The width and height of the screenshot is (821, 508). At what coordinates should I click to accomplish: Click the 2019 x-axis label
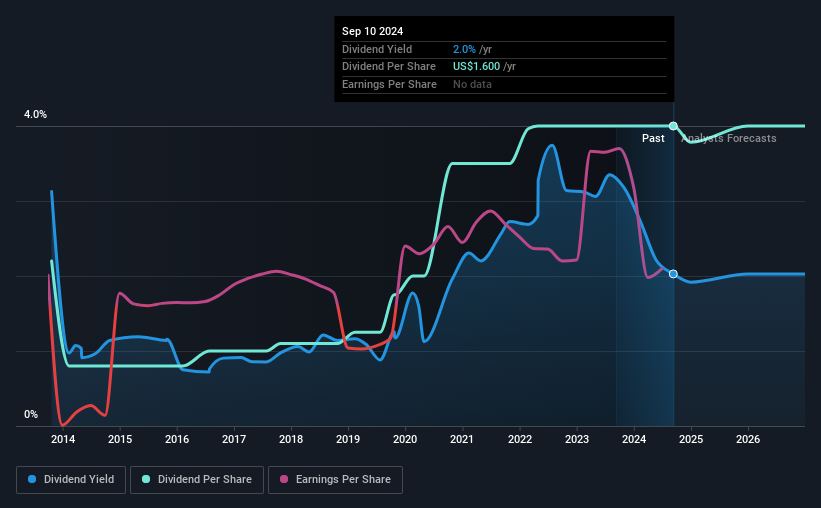(348, 439)
